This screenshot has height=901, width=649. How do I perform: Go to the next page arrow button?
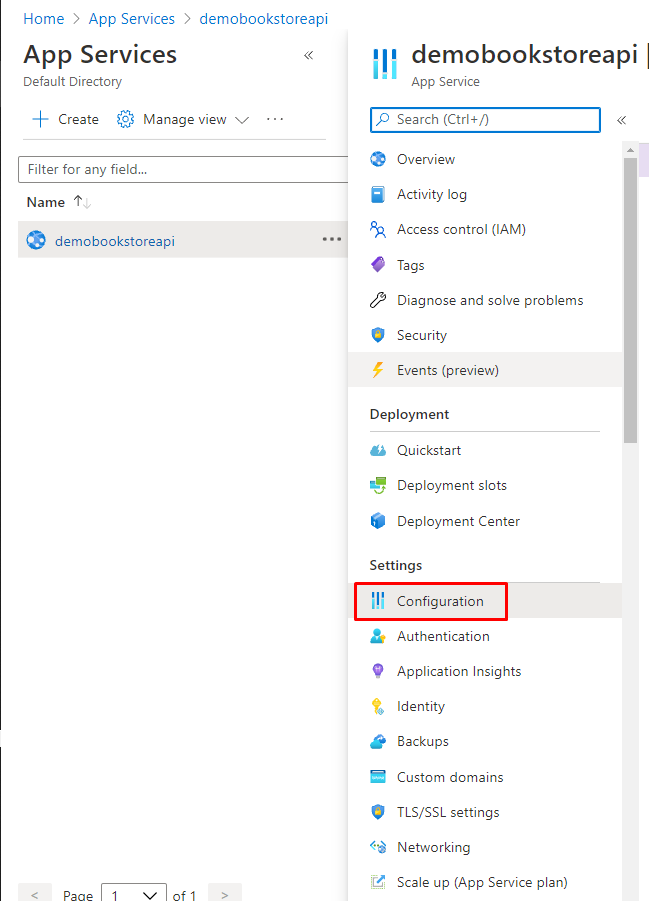click(x=225, y=894)
